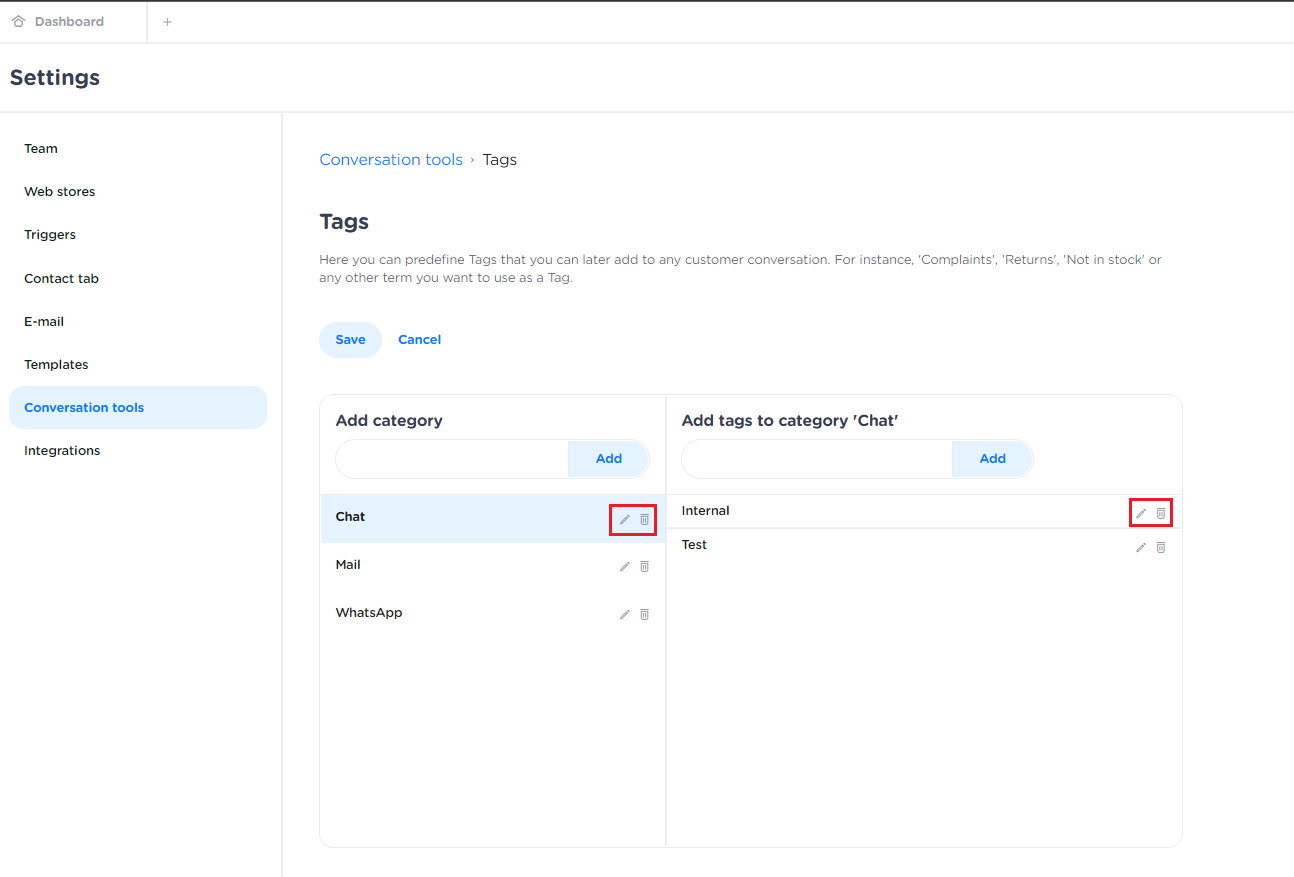Delete the WhatsApp category
Viewport: 1294px width, 877px height.
644,614
